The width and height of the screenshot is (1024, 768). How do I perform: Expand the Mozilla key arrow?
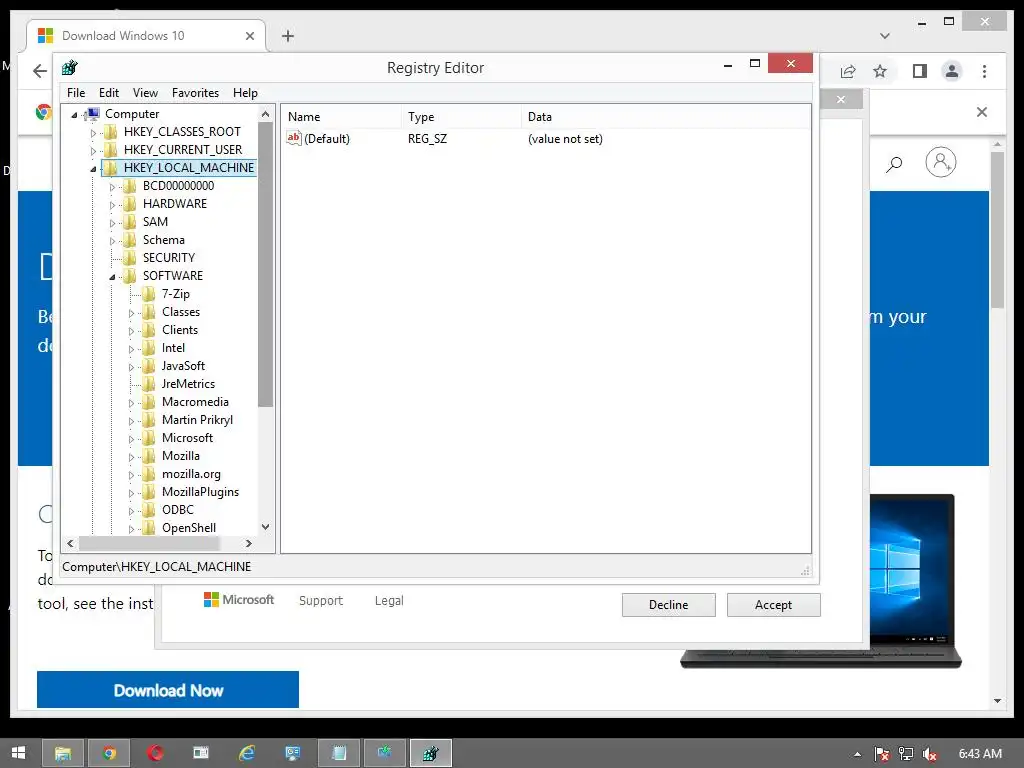131,457
